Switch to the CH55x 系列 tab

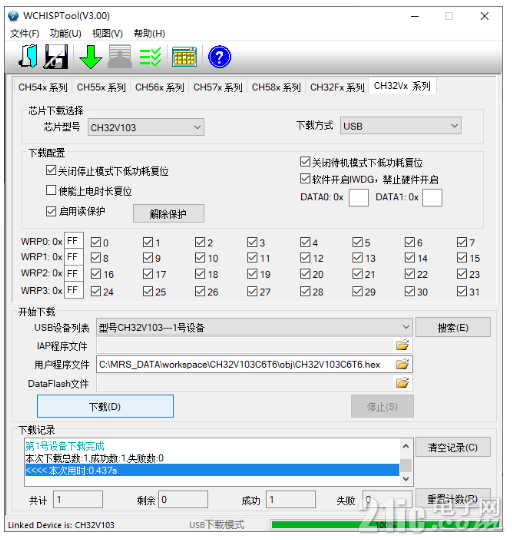point(101,87)
